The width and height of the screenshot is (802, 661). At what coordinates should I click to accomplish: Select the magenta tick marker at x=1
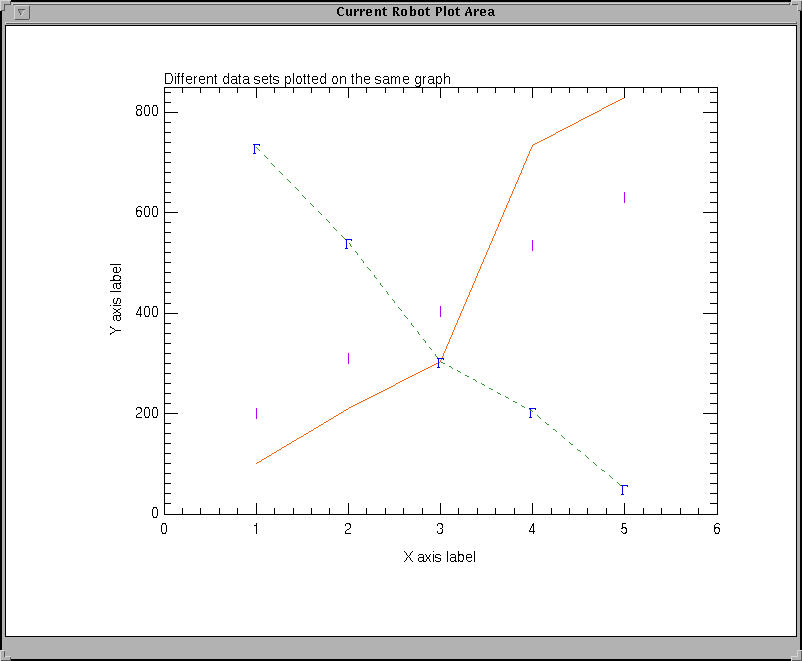point(256,413)
